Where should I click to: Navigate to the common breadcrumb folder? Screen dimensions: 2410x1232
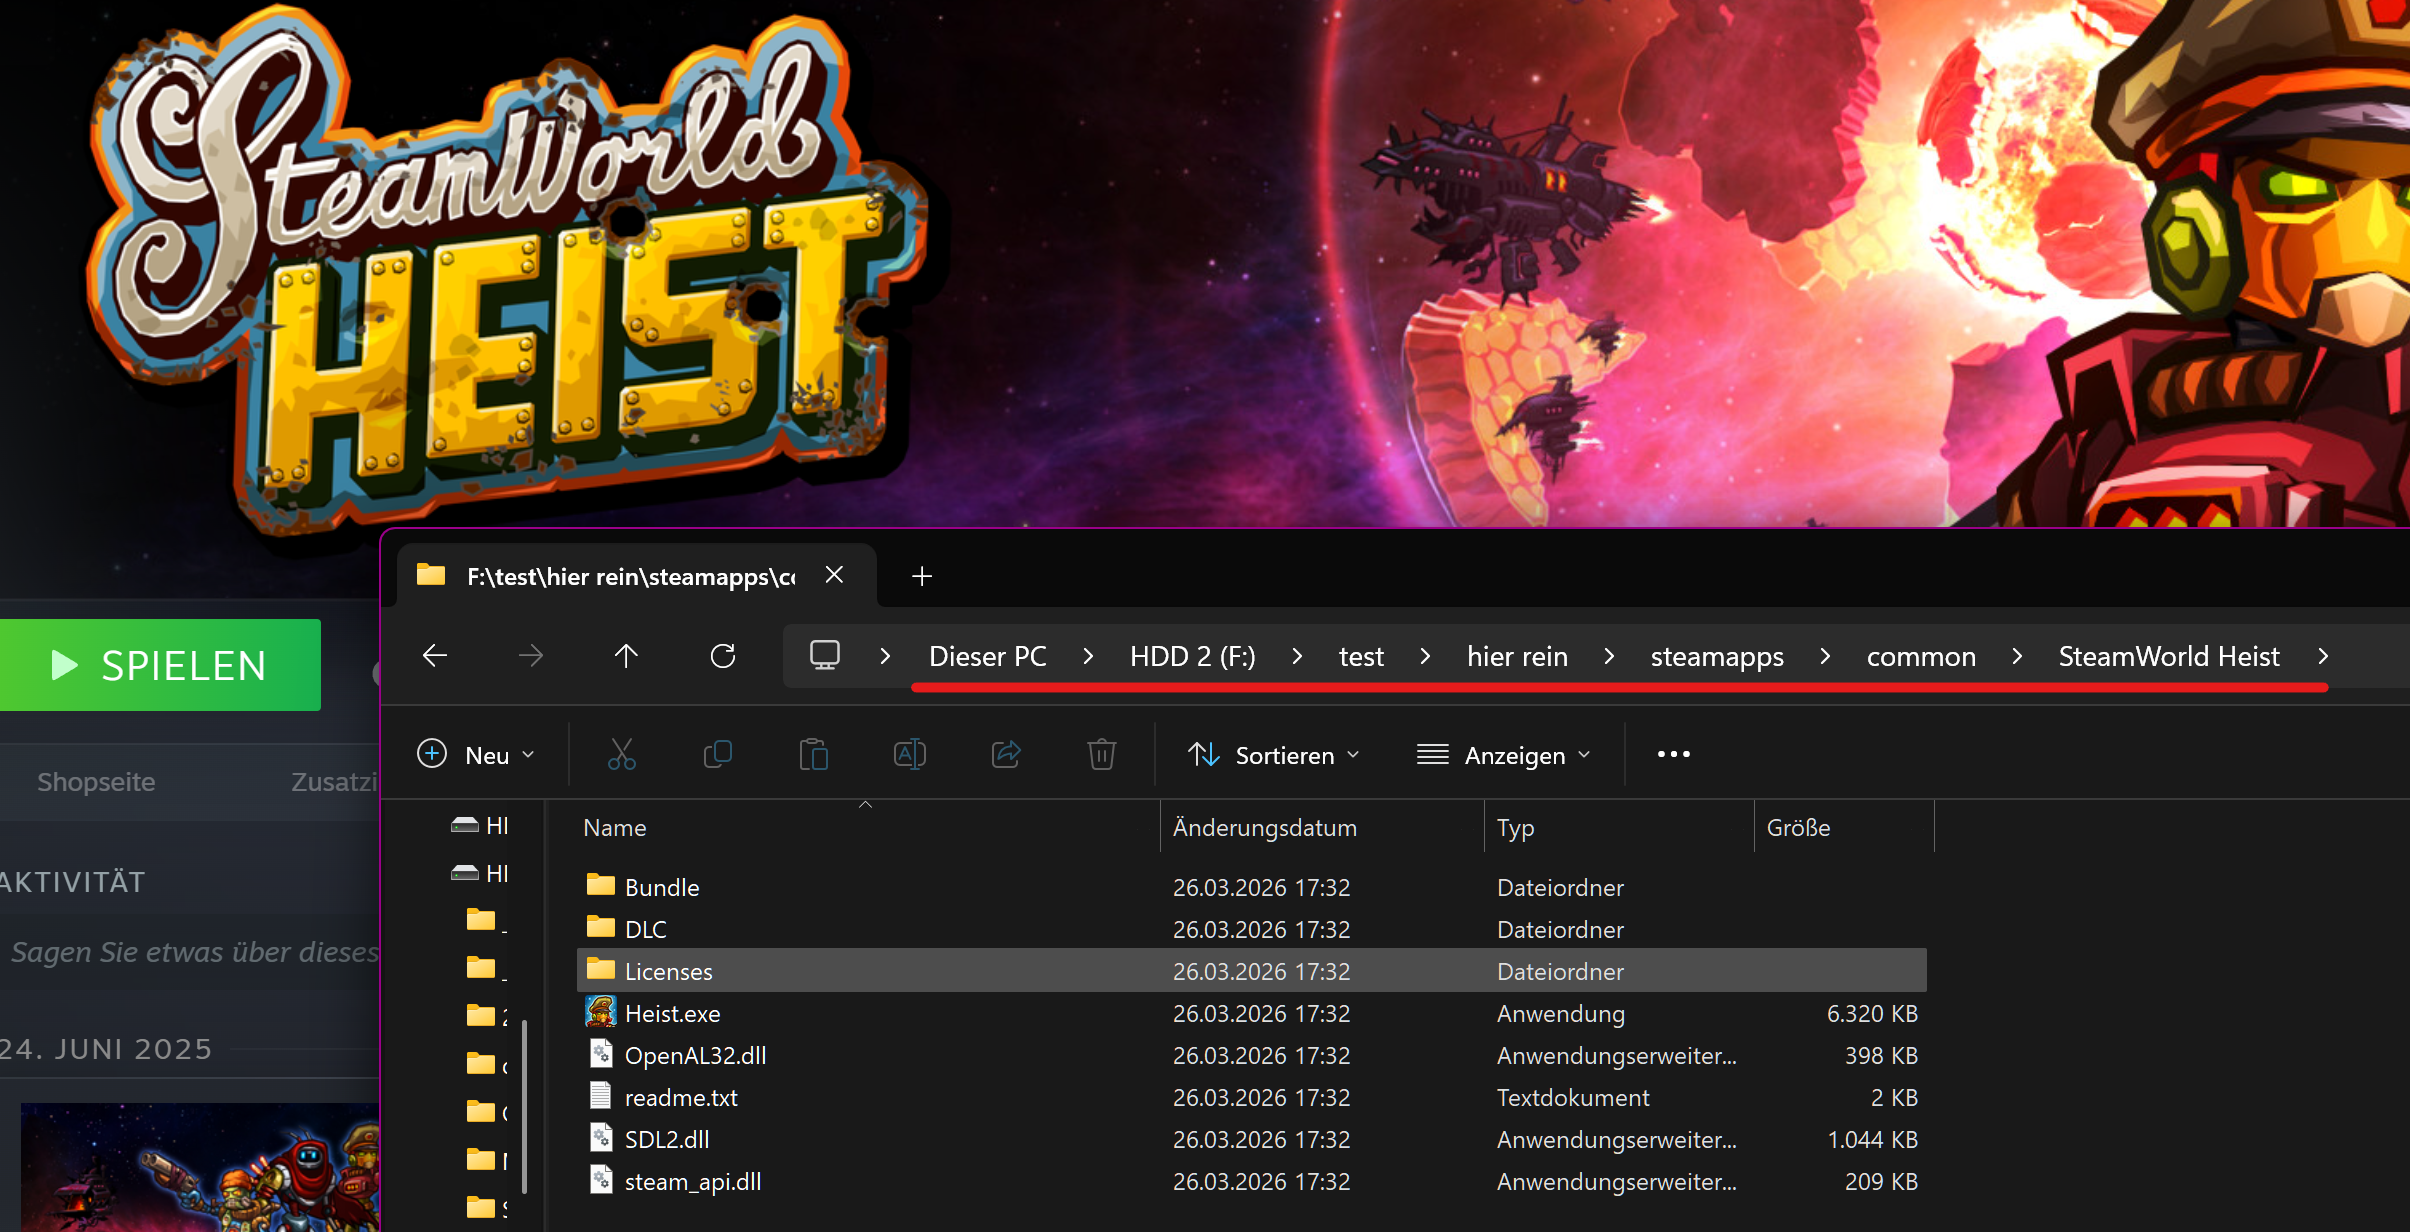(1921, 656)
